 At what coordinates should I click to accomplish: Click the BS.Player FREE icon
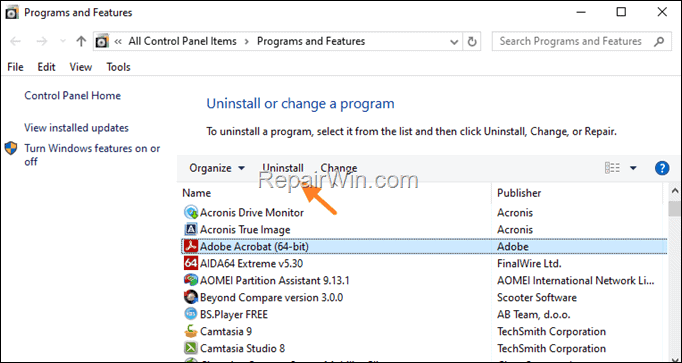(191, 314)
